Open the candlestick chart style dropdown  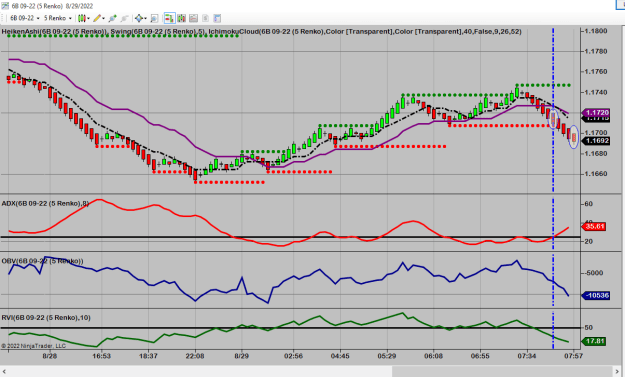[83, 18]
